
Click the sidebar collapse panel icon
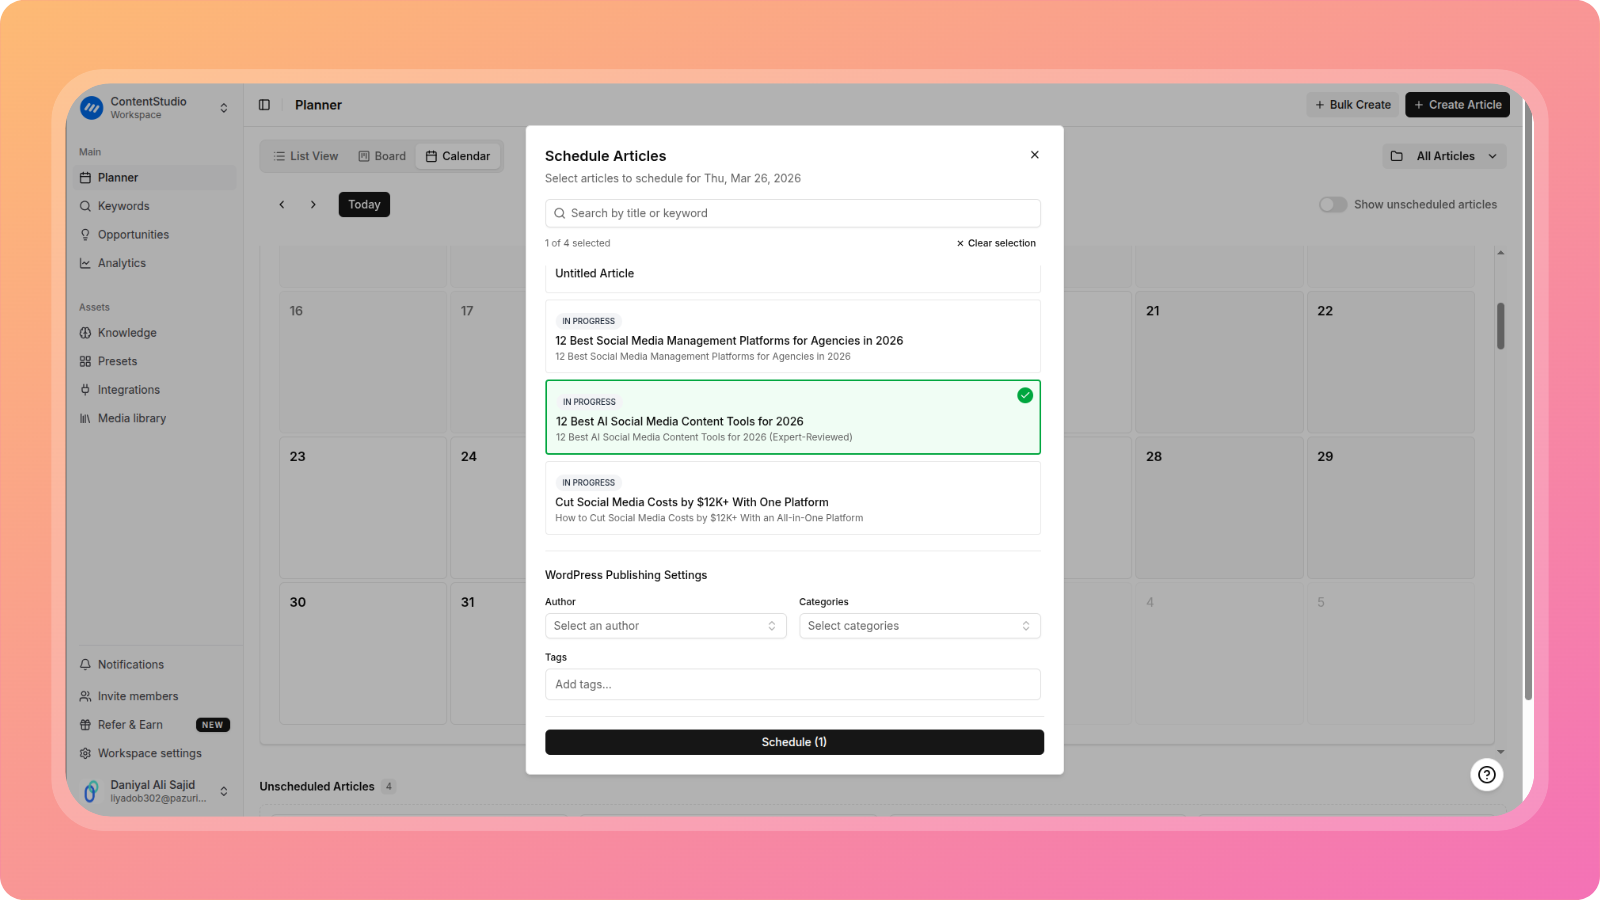(264, 105)
